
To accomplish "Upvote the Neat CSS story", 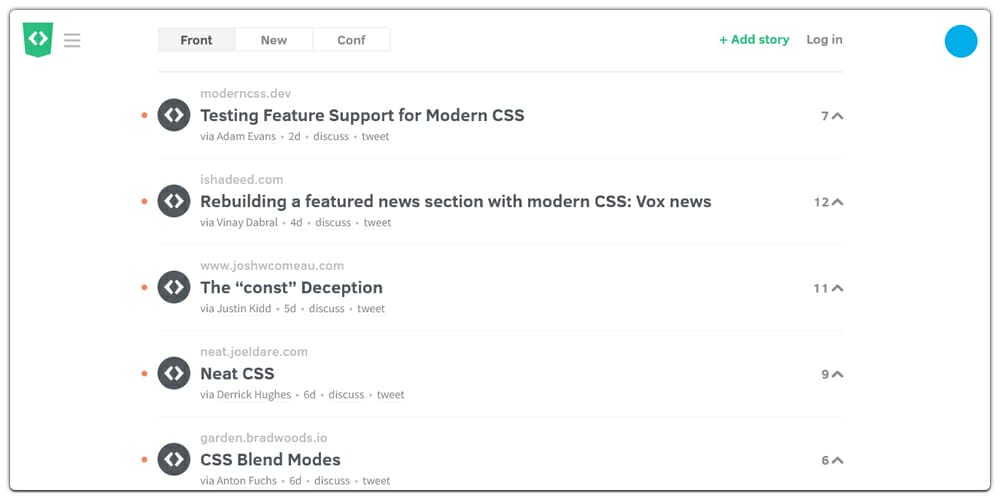I will click(837, 374).
